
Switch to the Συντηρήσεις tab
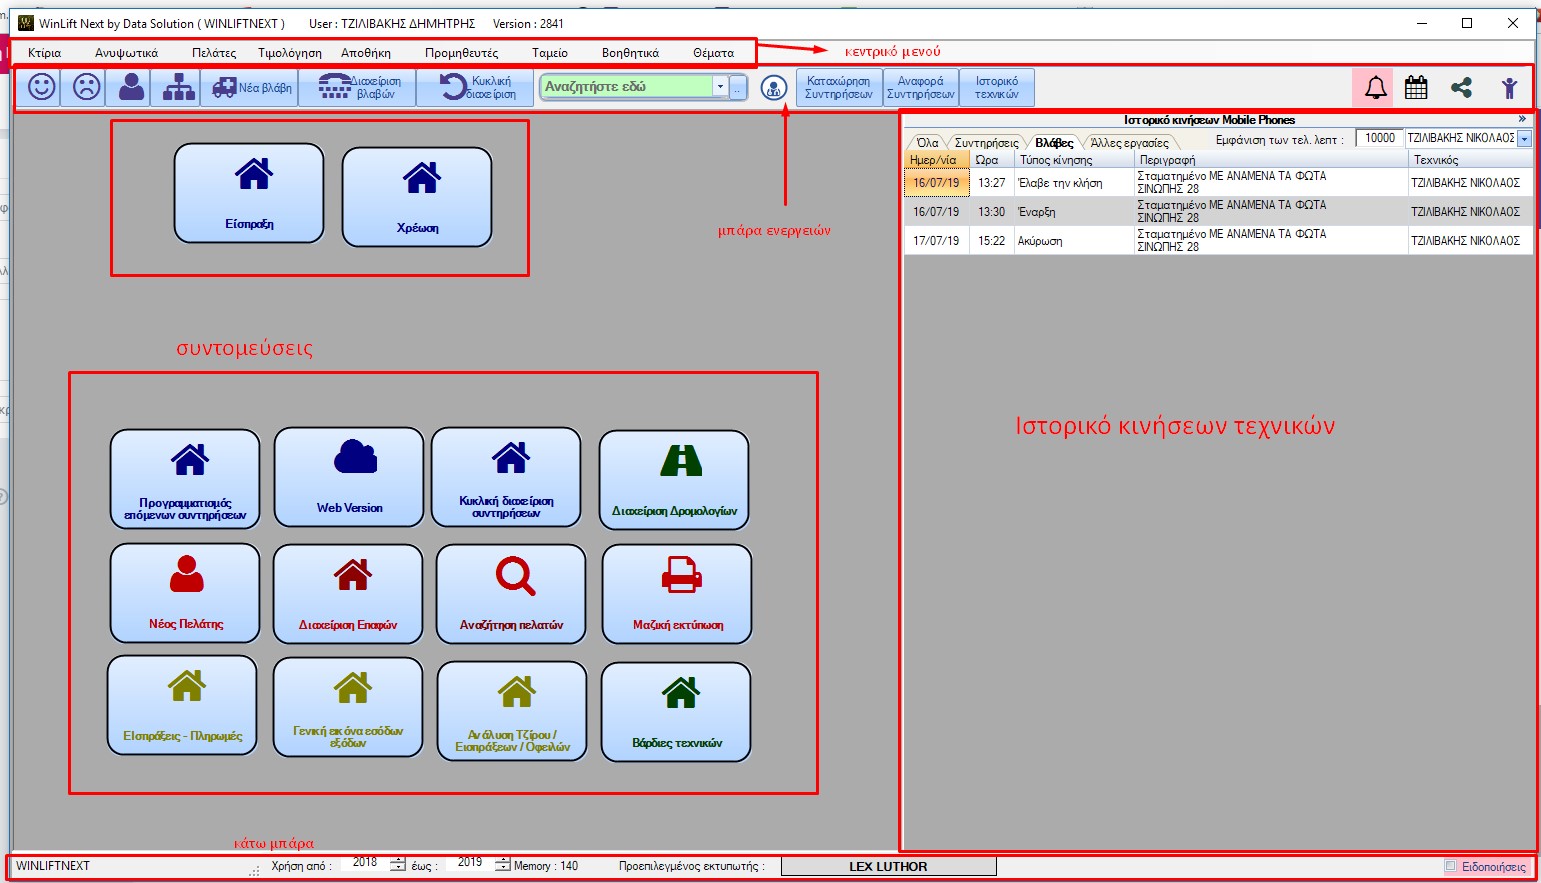[x=986, y=143]
